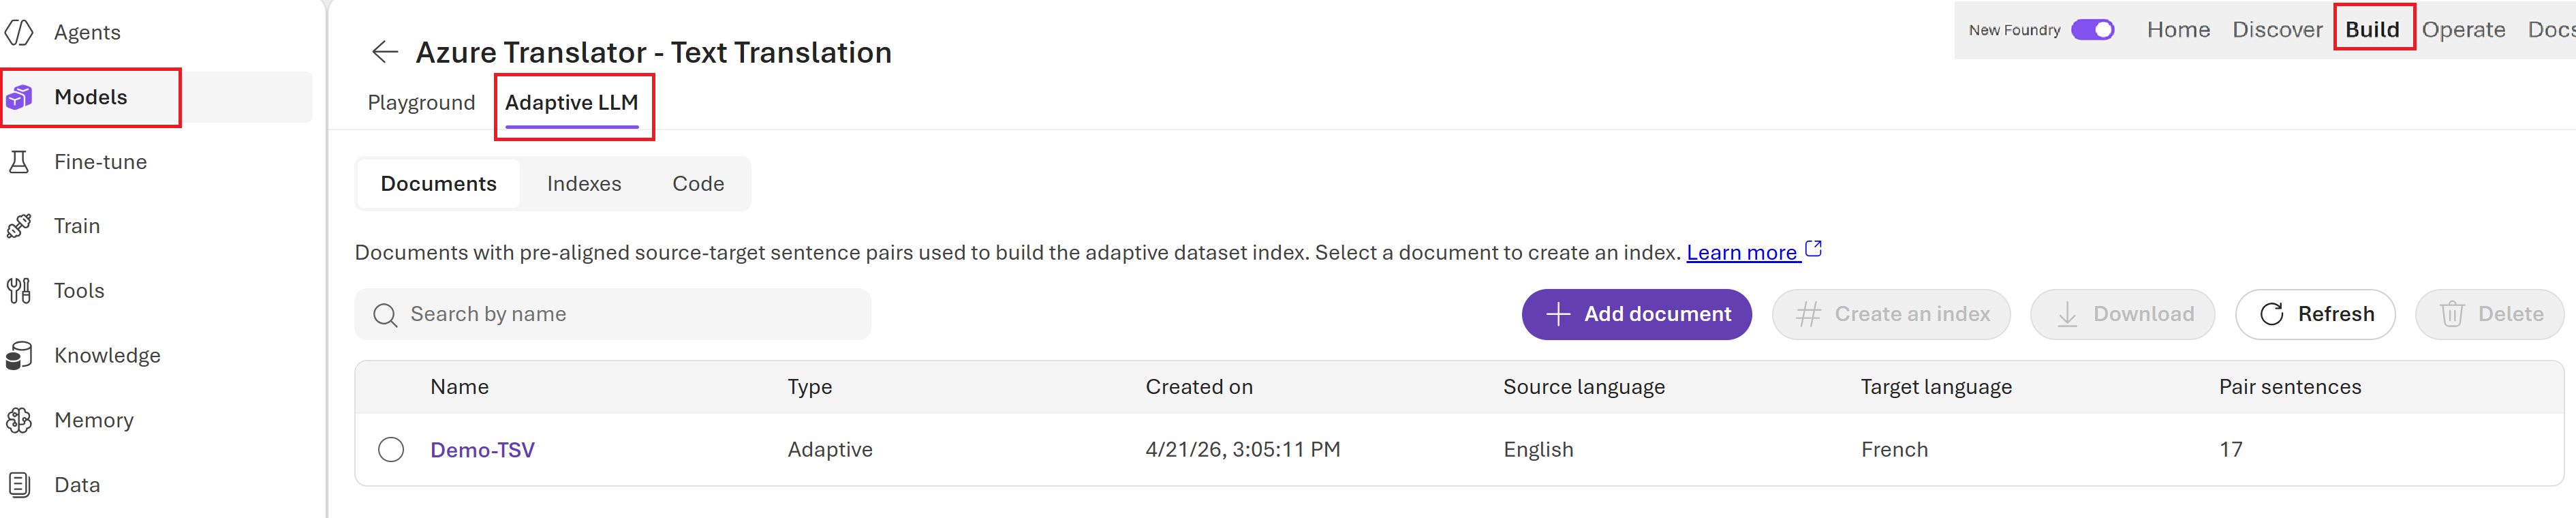This screenshot has height=518, width=2576.
Task: Open the Learn more link
Action: (1742, 253)
